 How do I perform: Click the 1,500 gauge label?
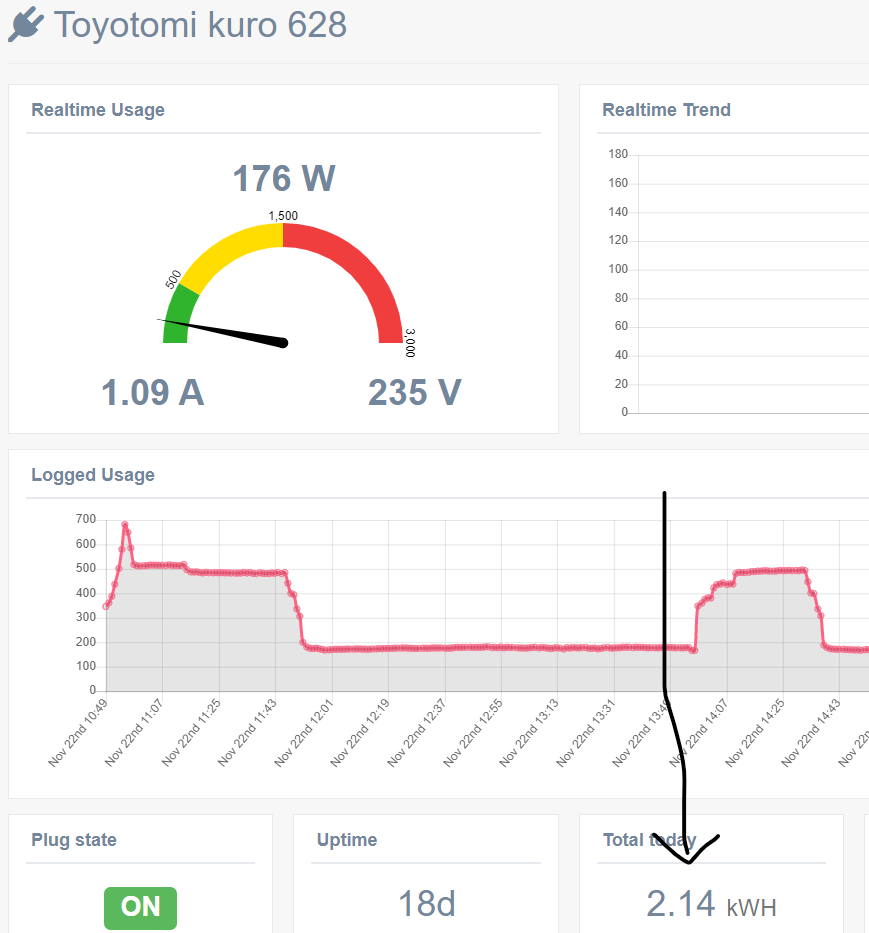[283, 215]
